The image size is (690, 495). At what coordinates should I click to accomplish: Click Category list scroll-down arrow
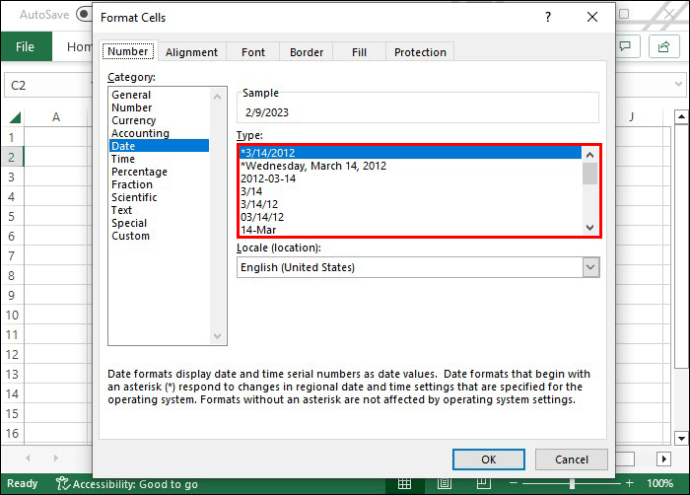219,337
